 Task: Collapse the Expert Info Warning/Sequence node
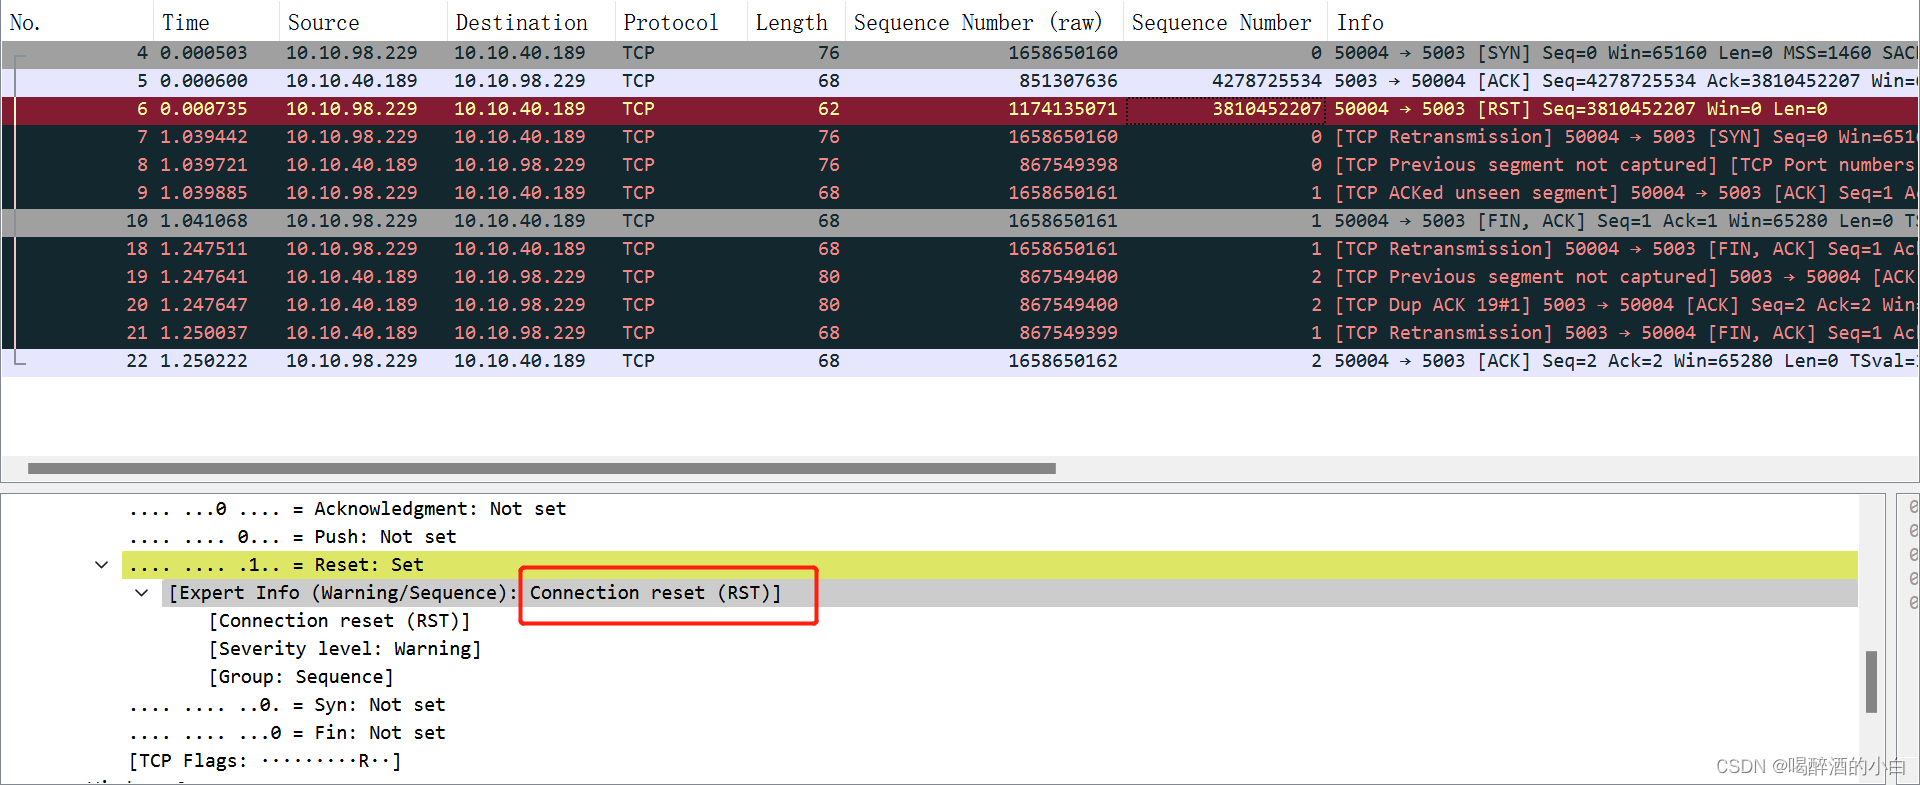tap(142, 593)
